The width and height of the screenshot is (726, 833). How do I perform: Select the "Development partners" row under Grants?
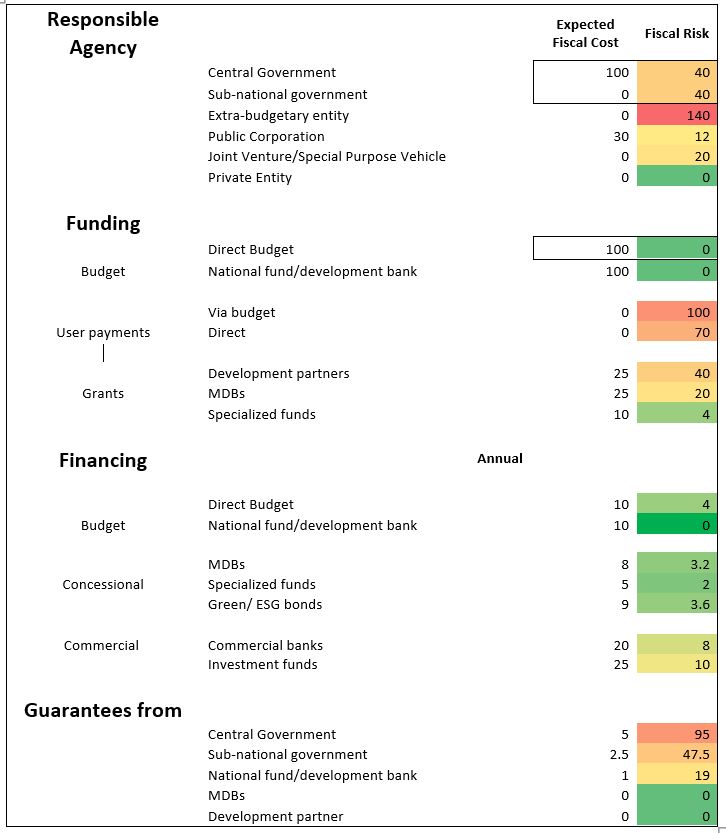click(x=279, y=374)
